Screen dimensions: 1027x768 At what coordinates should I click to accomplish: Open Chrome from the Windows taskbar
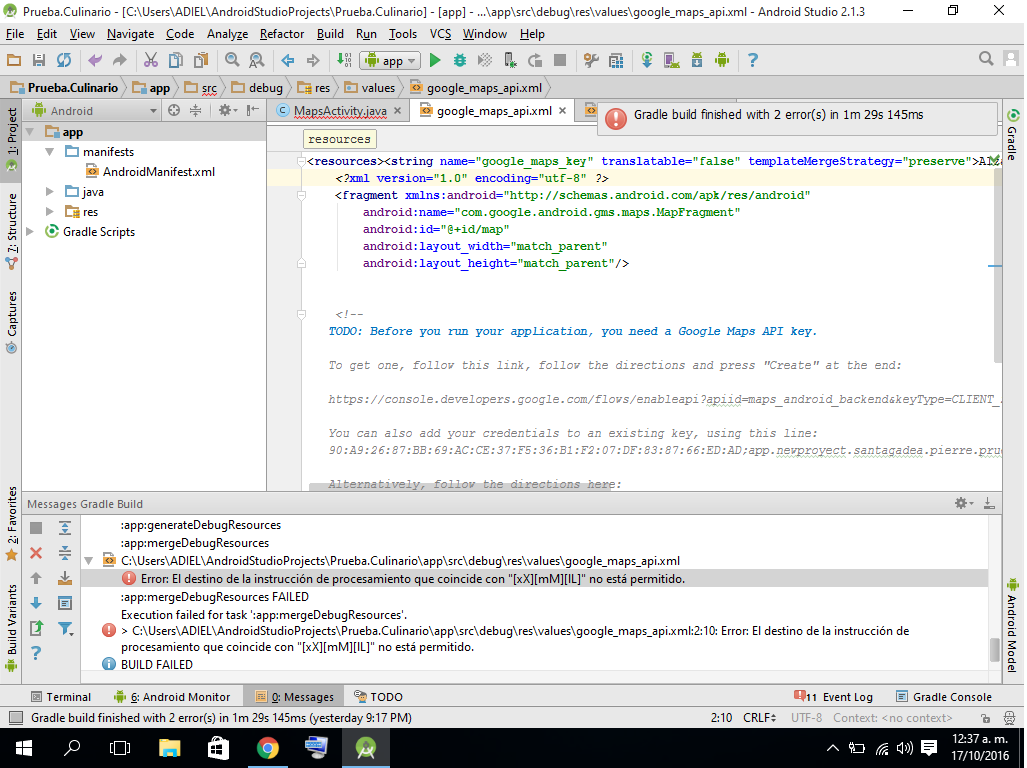coord(267,748)
